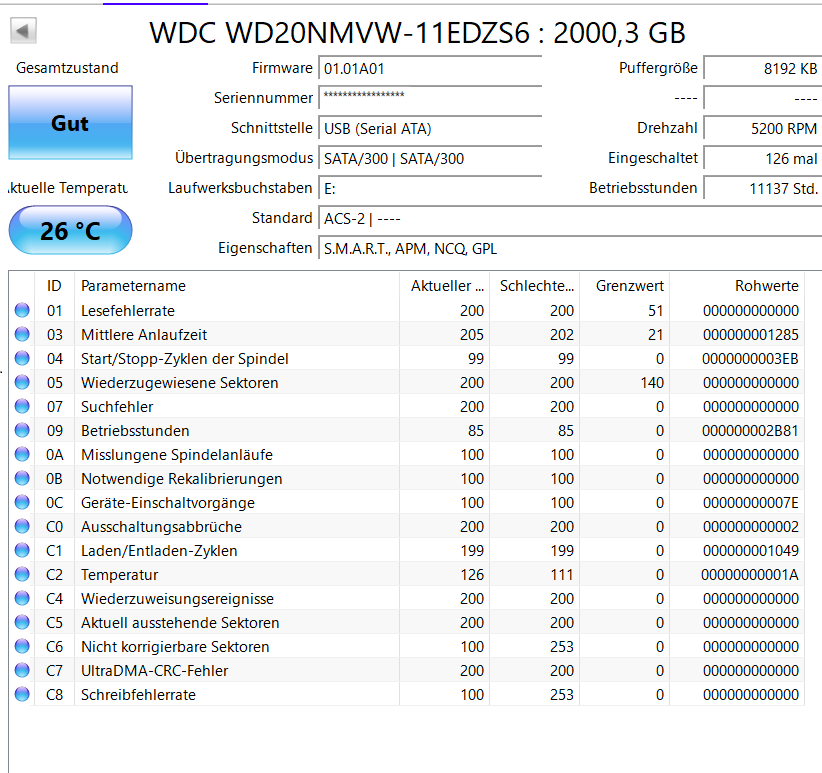Click status dot in row 09 Betriebsstunden

(22, 430)
